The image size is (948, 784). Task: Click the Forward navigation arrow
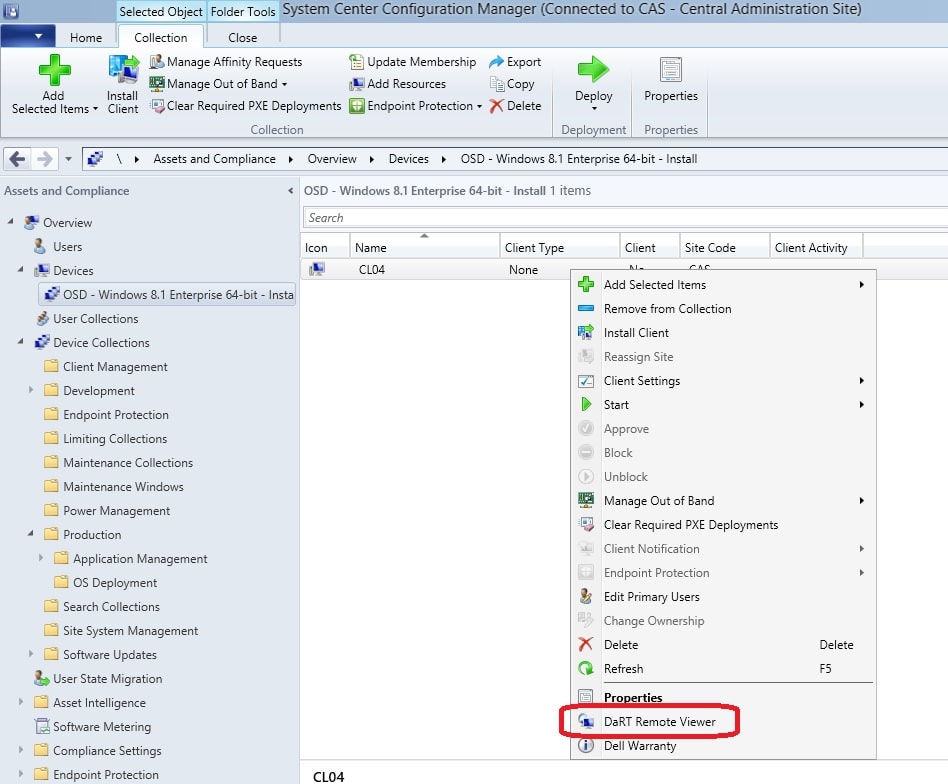point(45,159)
